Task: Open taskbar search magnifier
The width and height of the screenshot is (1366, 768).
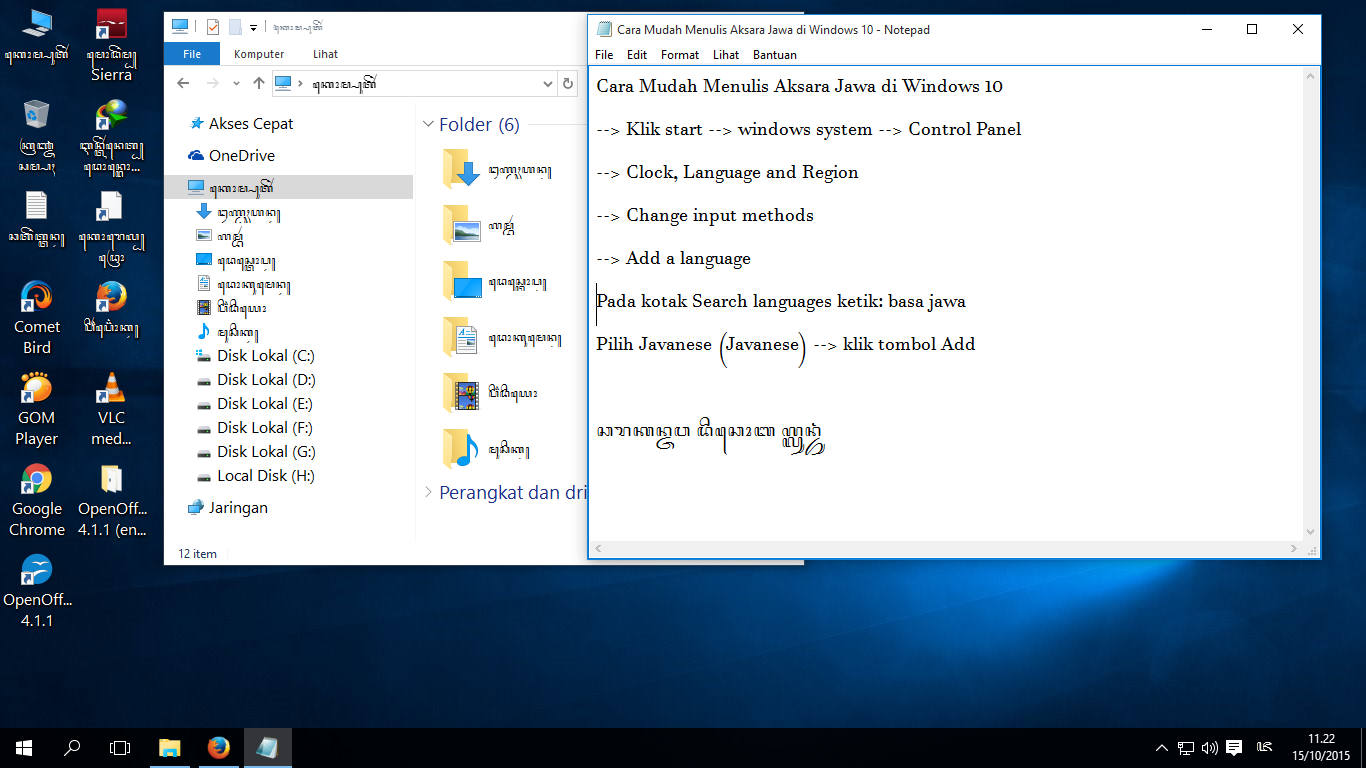Action: point(72,747)
